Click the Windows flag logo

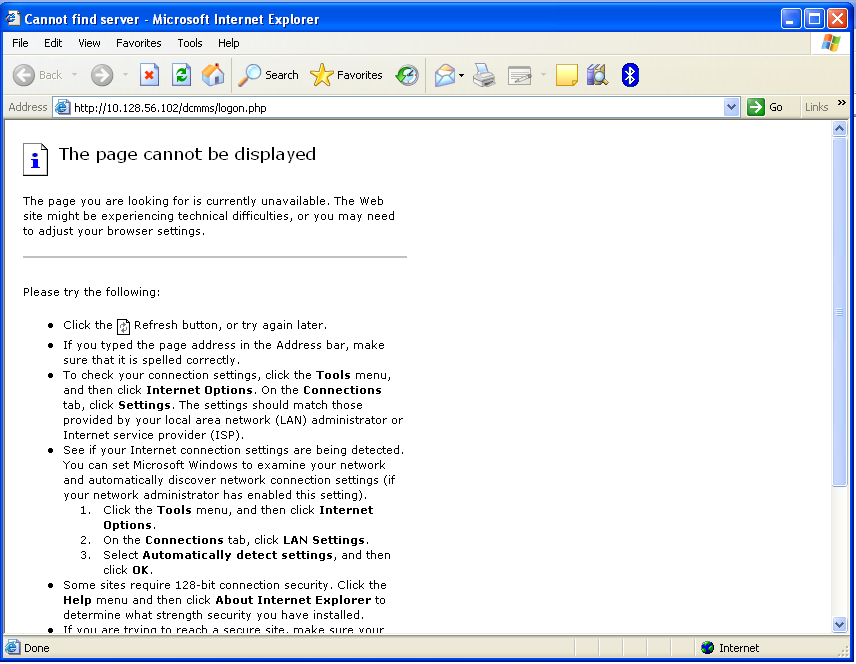[831, 43]
